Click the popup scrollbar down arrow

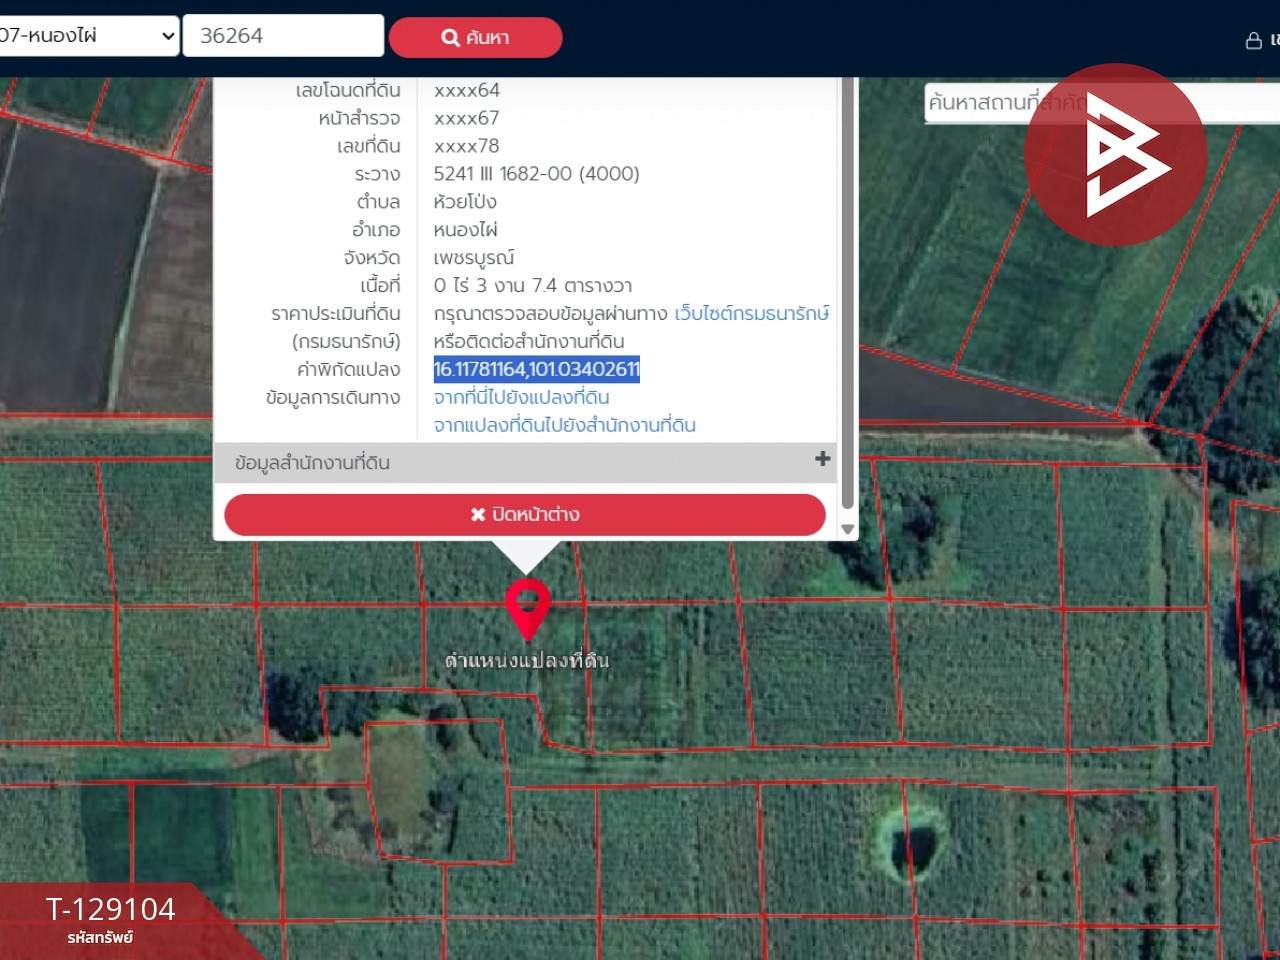click(x=848, y=529)
